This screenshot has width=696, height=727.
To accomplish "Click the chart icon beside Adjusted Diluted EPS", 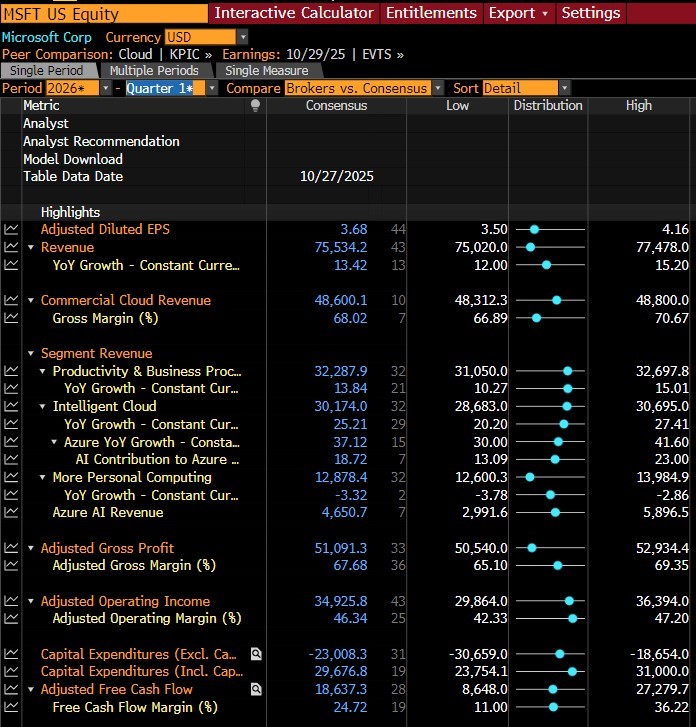I will pos(11,229).
